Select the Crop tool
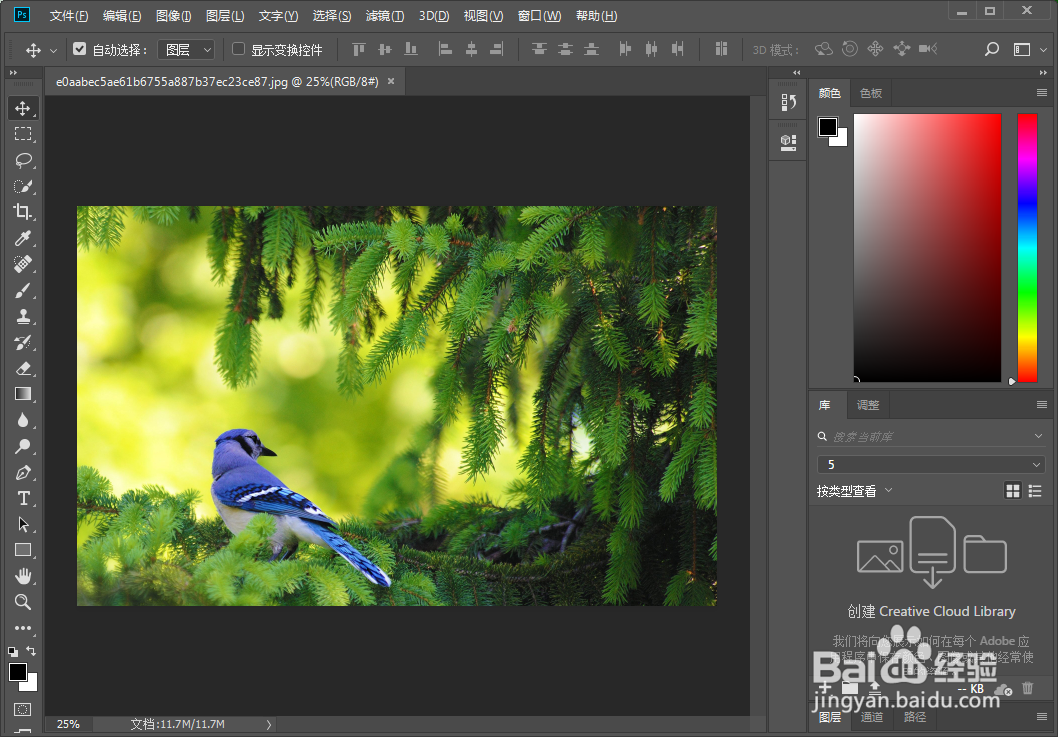 pos(23,212)
